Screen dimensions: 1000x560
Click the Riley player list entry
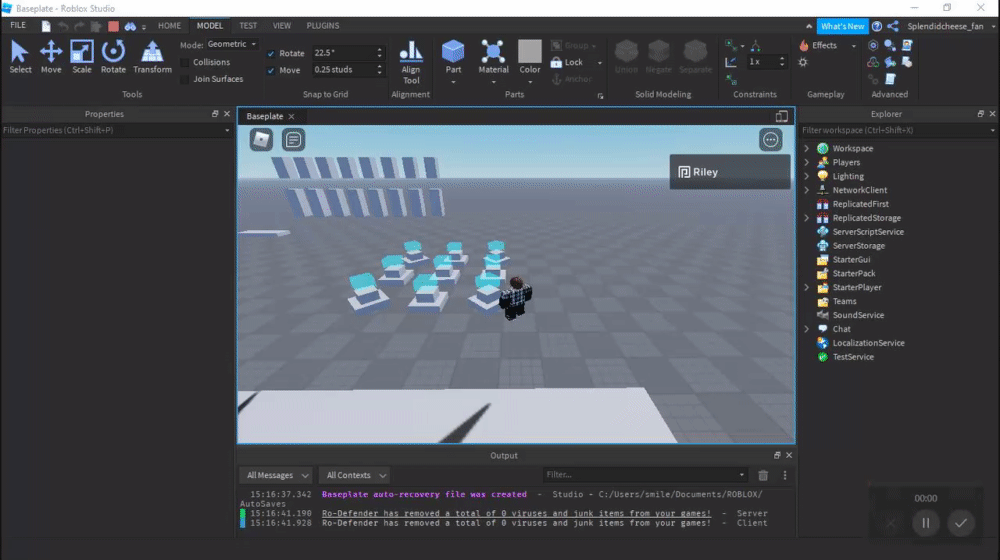point(730,172)
